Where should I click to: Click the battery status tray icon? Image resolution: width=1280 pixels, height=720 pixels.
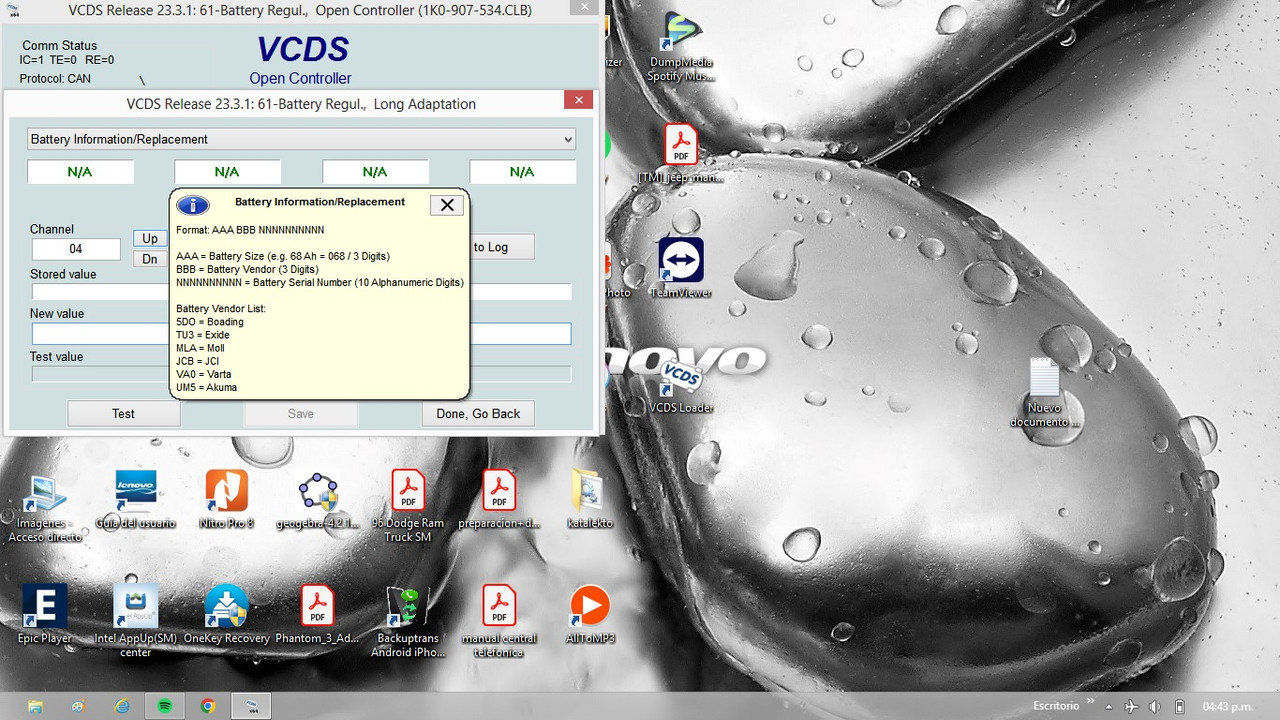[1179, 706]
